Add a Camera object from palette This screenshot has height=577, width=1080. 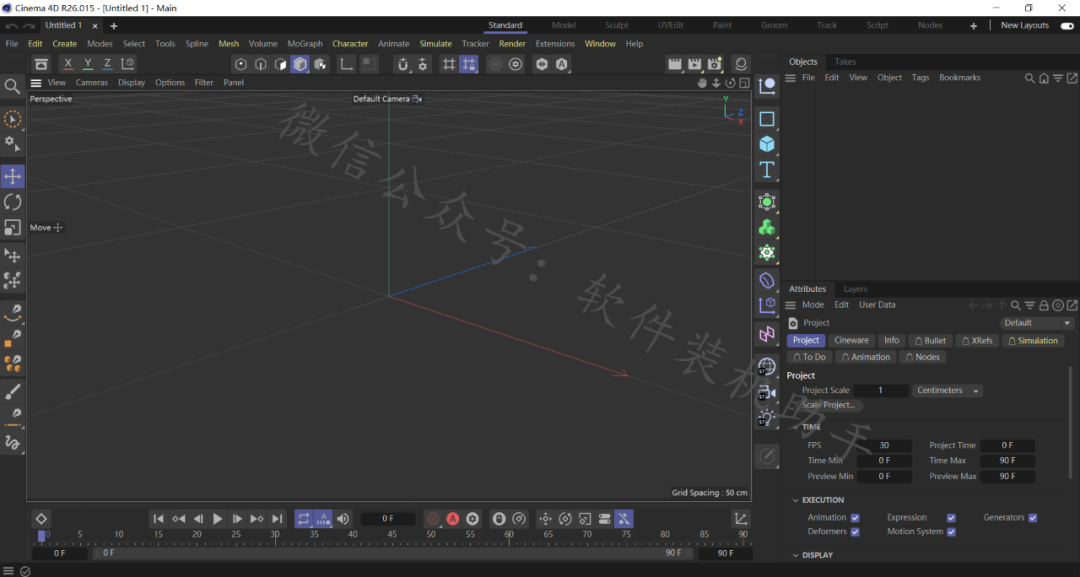[x=767, y=392]
